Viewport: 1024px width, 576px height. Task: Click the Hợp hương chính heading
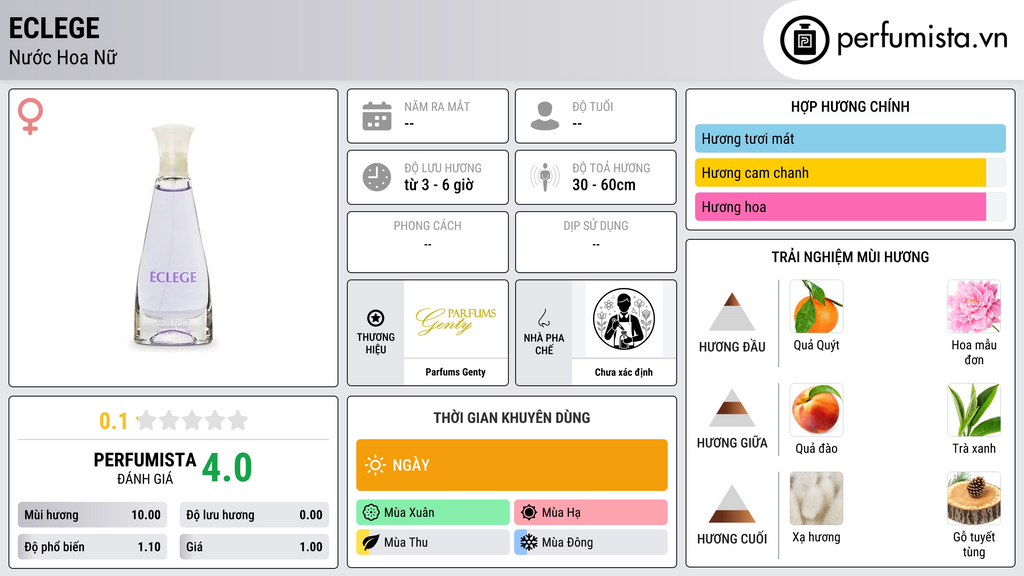[x=850, y=106]
